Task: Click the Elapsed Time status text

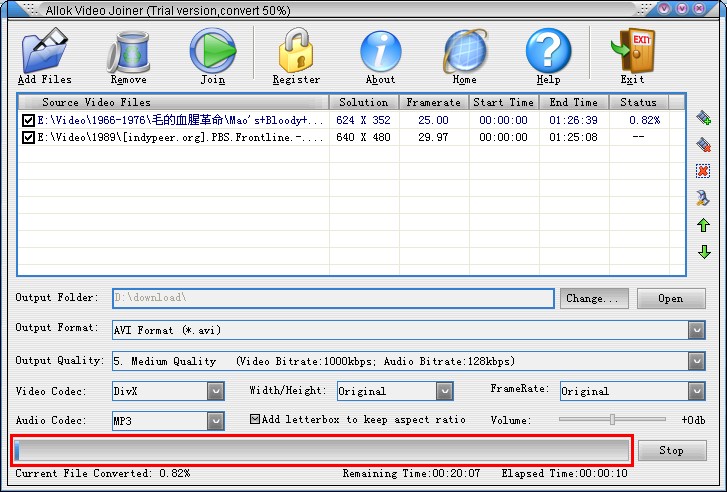Action: pyautogui.click(x=564, y=473)
